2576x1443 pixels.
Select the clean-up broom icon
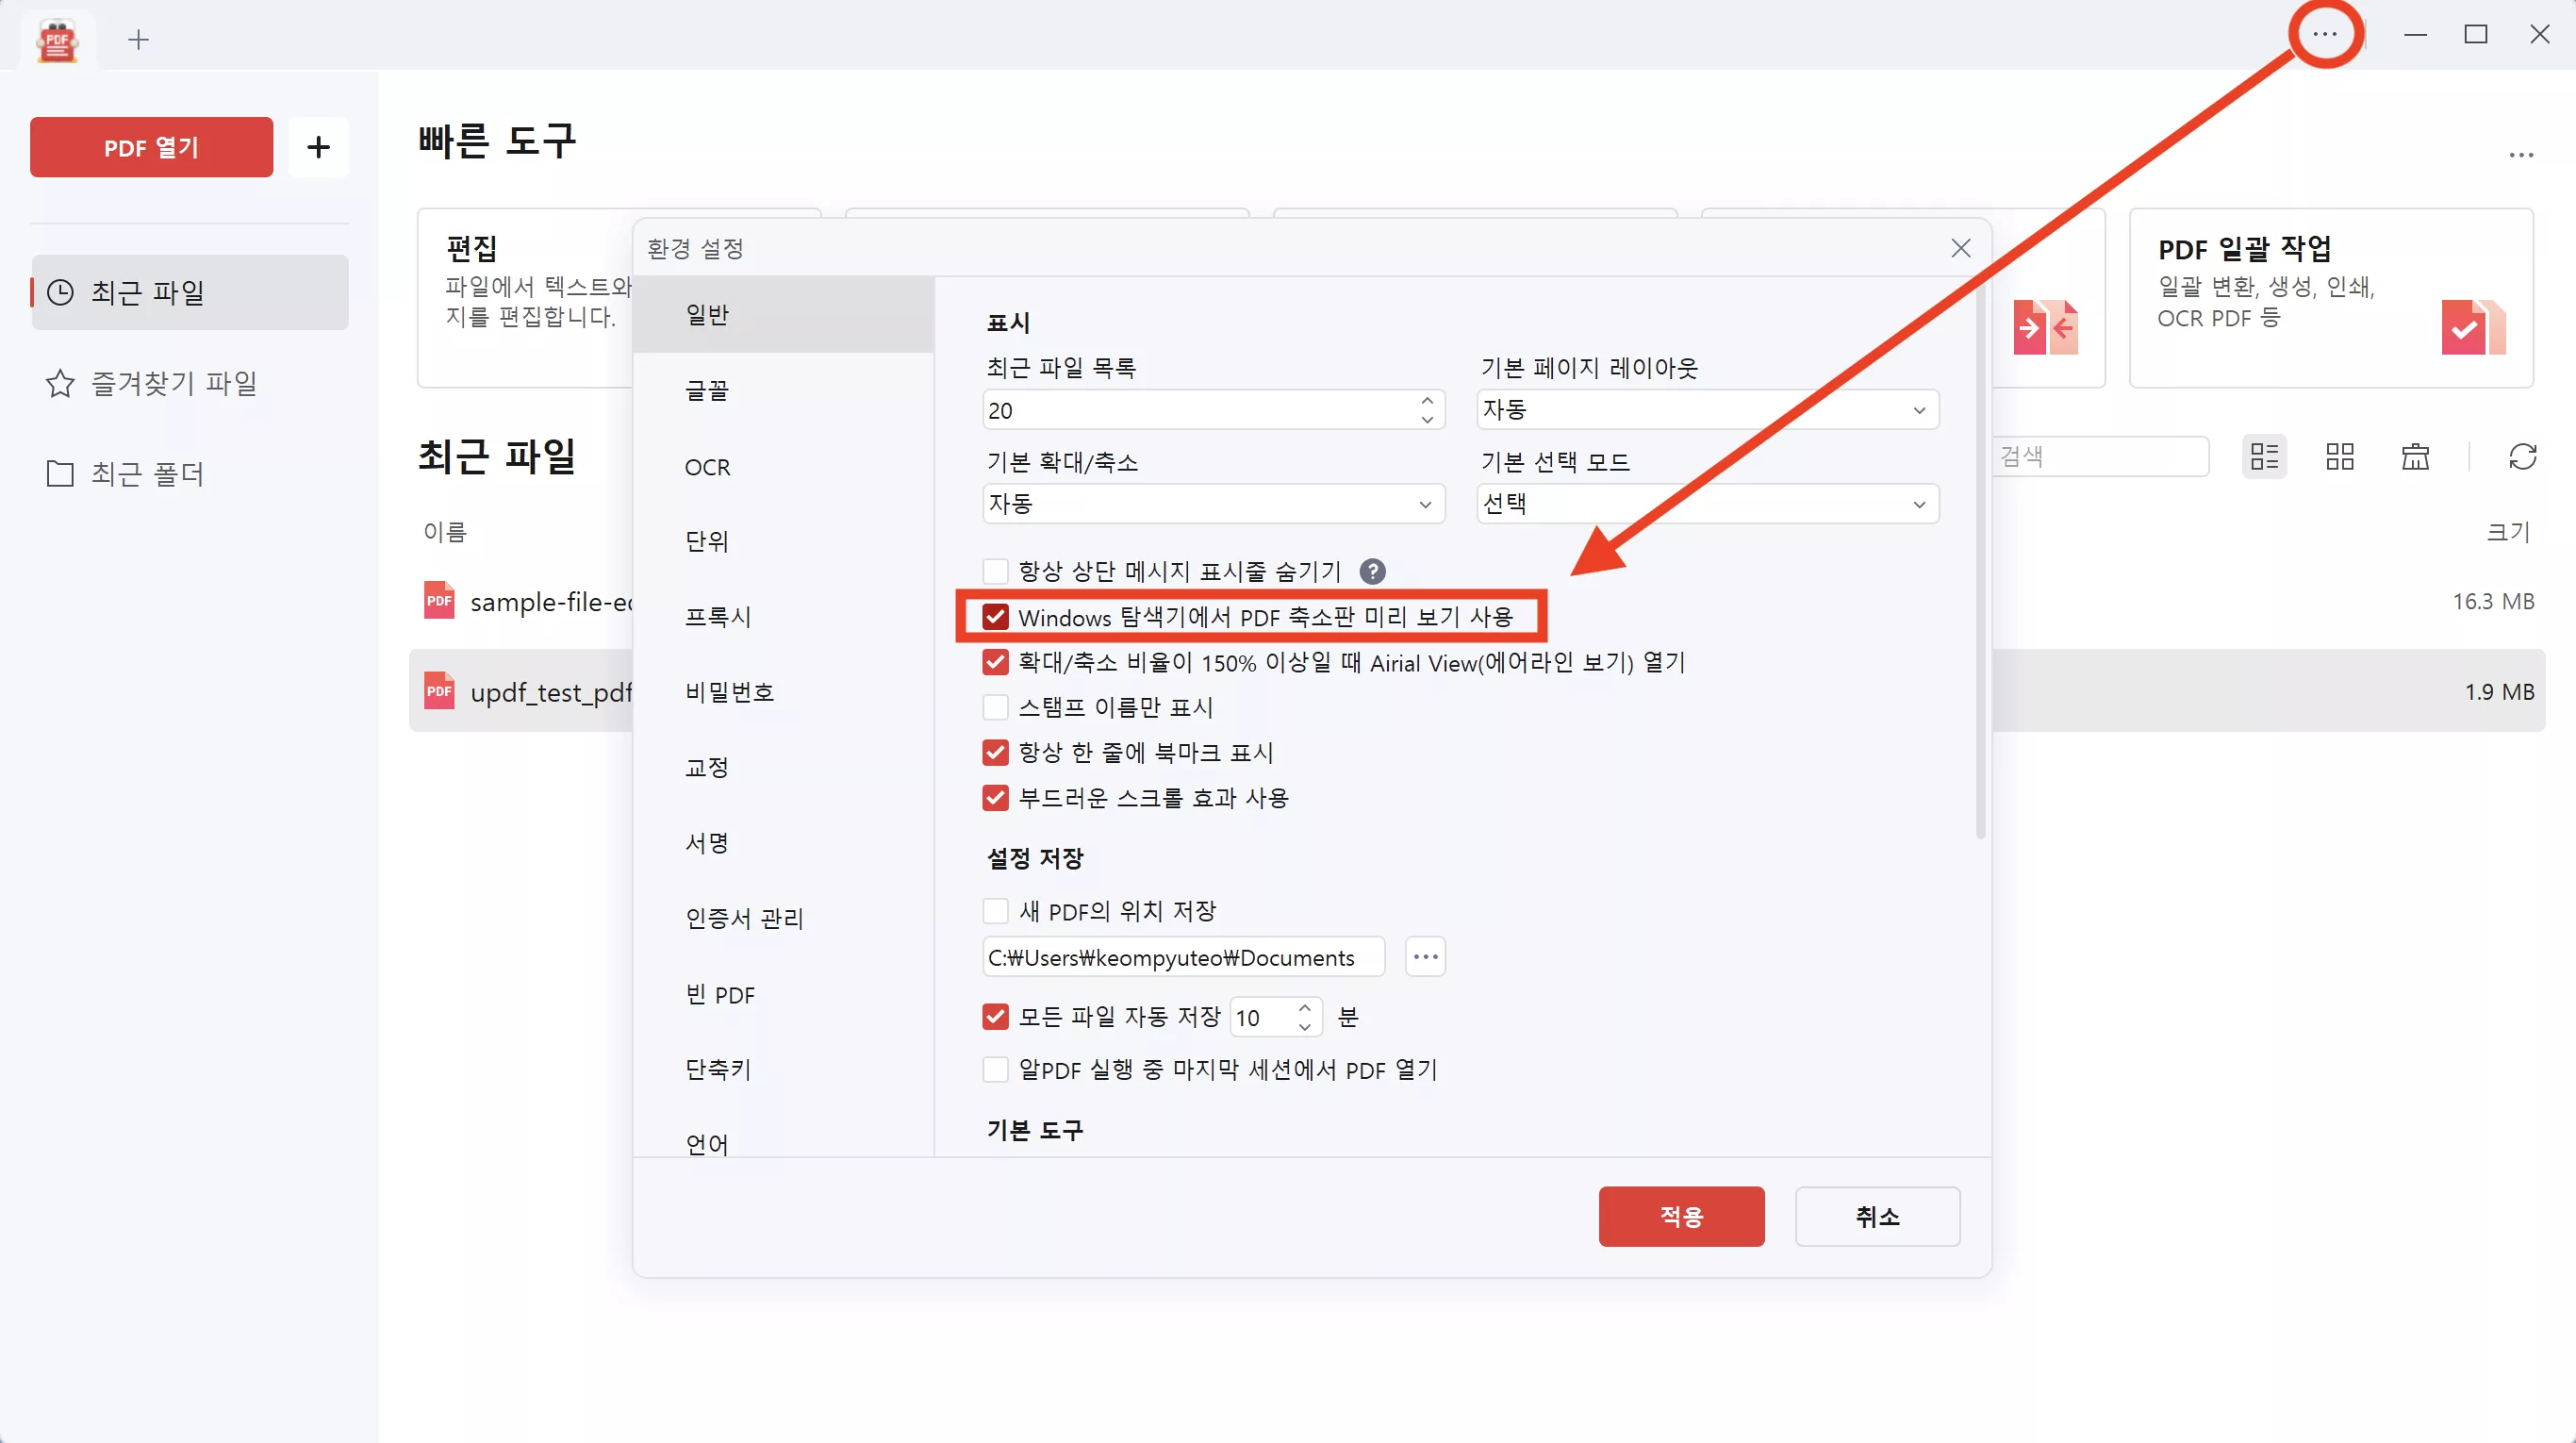2415,456
